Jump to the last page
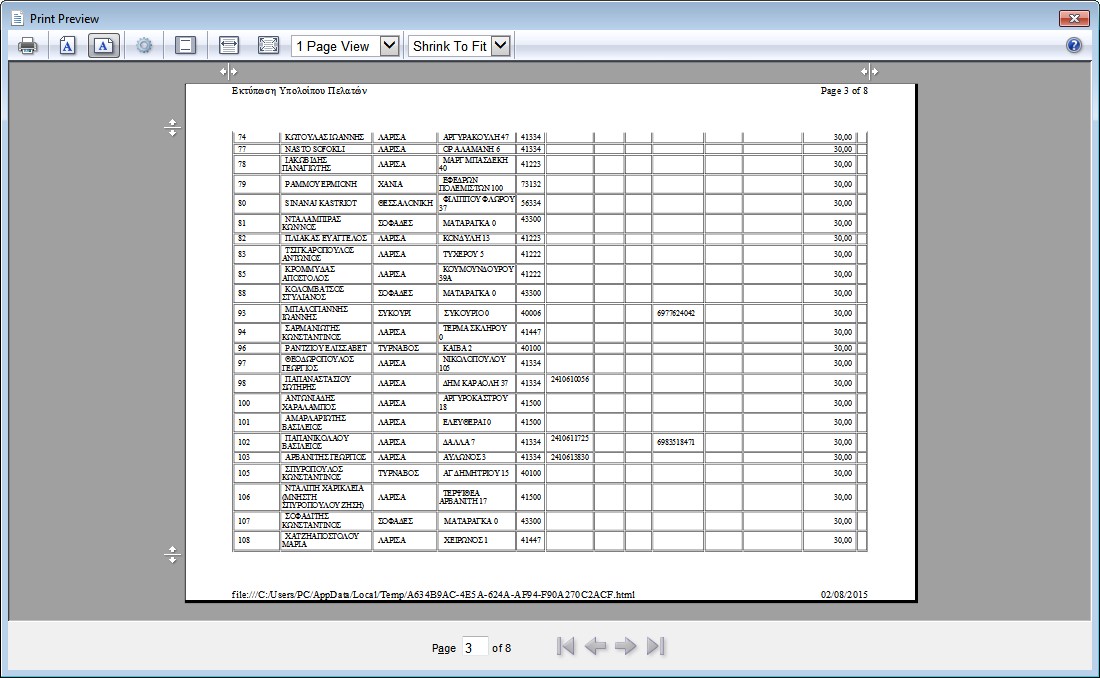 [656, 647]
